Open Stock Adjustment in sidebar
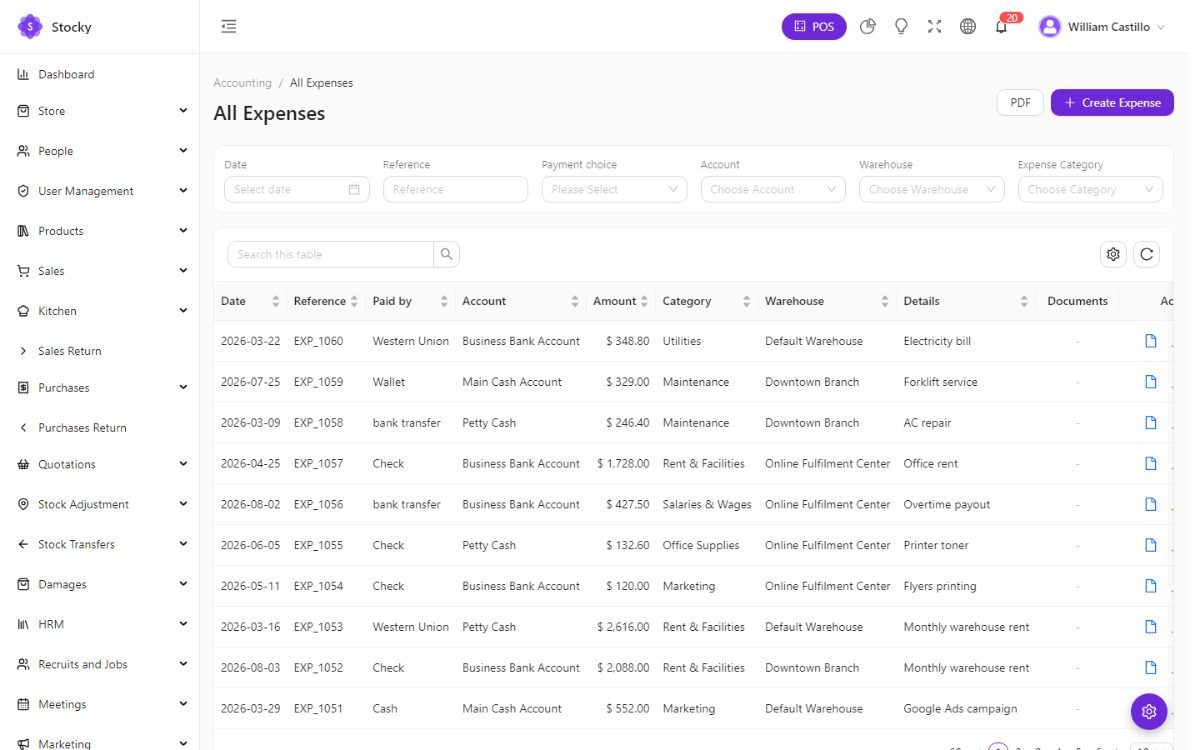Screen dimensions: 1200x750 [x=100, y=504]
